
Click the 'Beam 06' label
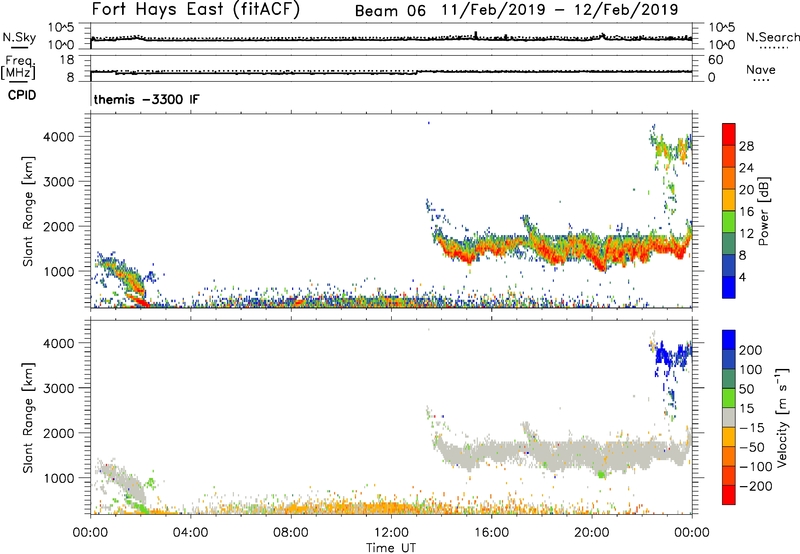coord(390,11)
